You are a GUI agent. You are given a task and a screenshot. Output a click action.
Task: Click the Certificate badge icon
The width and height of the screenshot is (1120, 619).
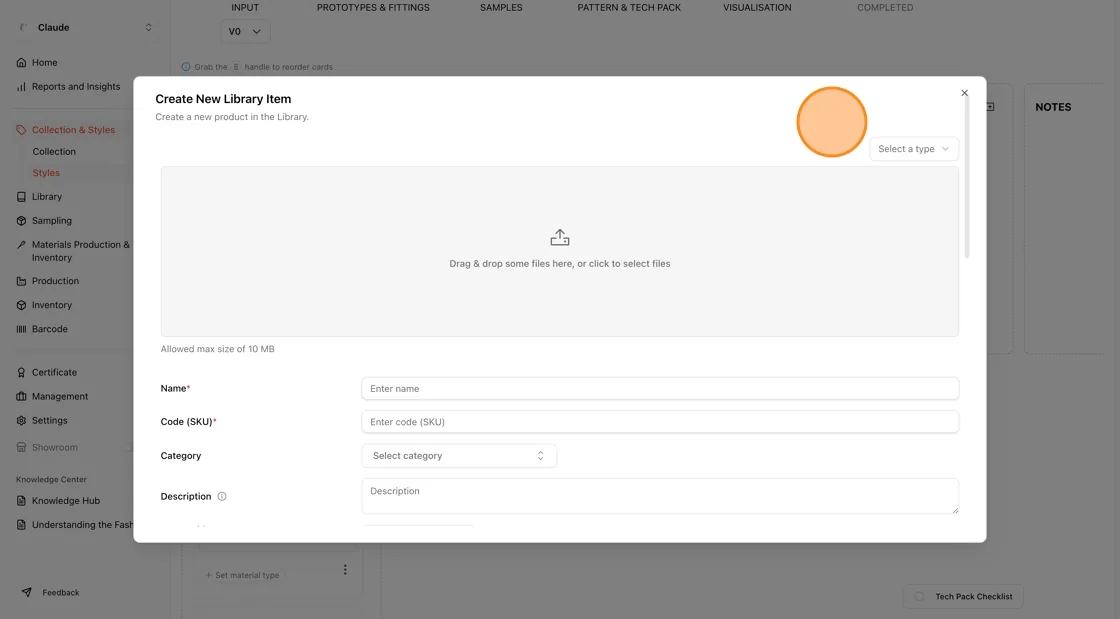coord(21,373)
